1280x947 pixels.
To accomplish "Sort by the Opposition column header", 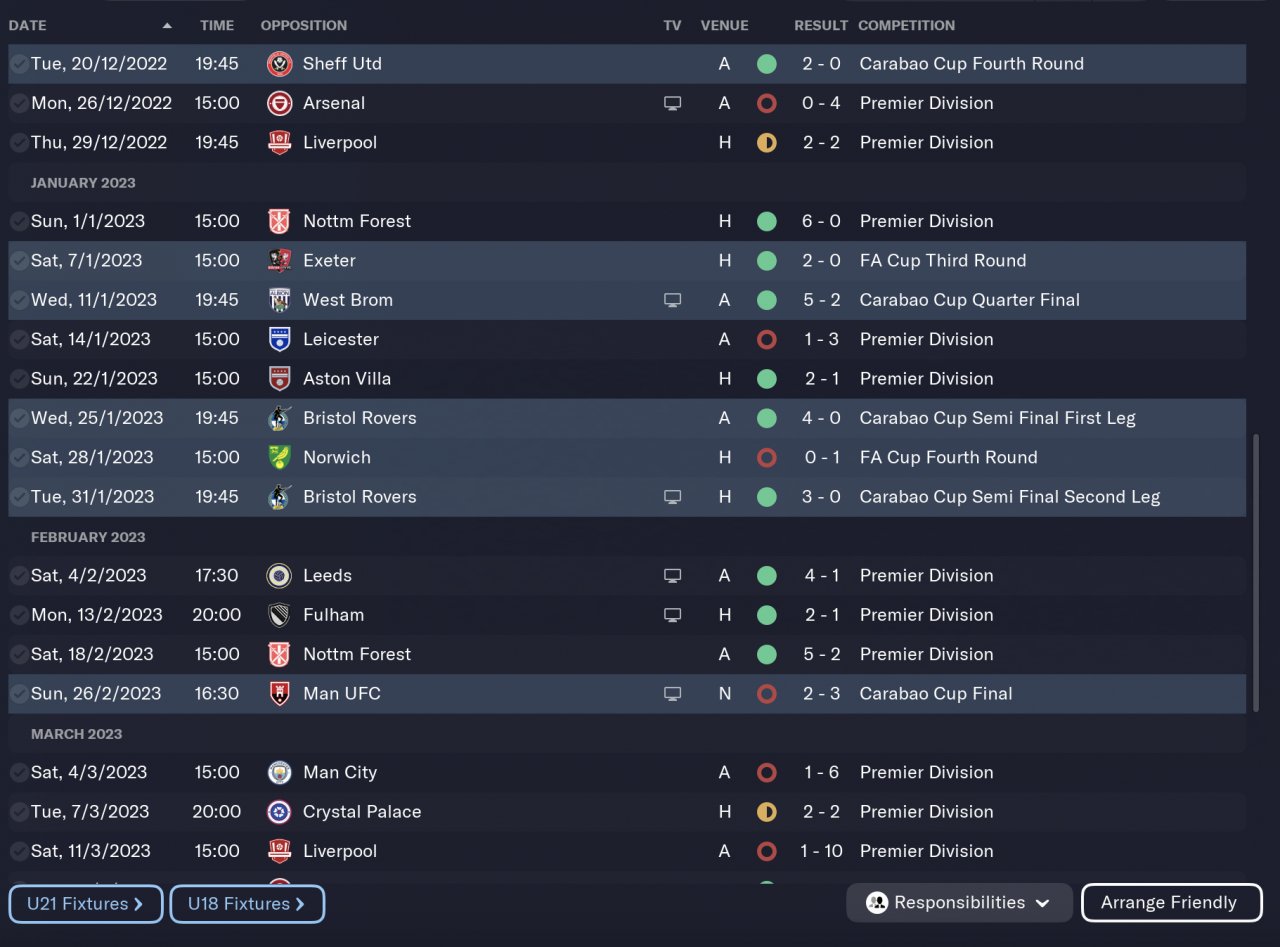I will pos(304,25).
